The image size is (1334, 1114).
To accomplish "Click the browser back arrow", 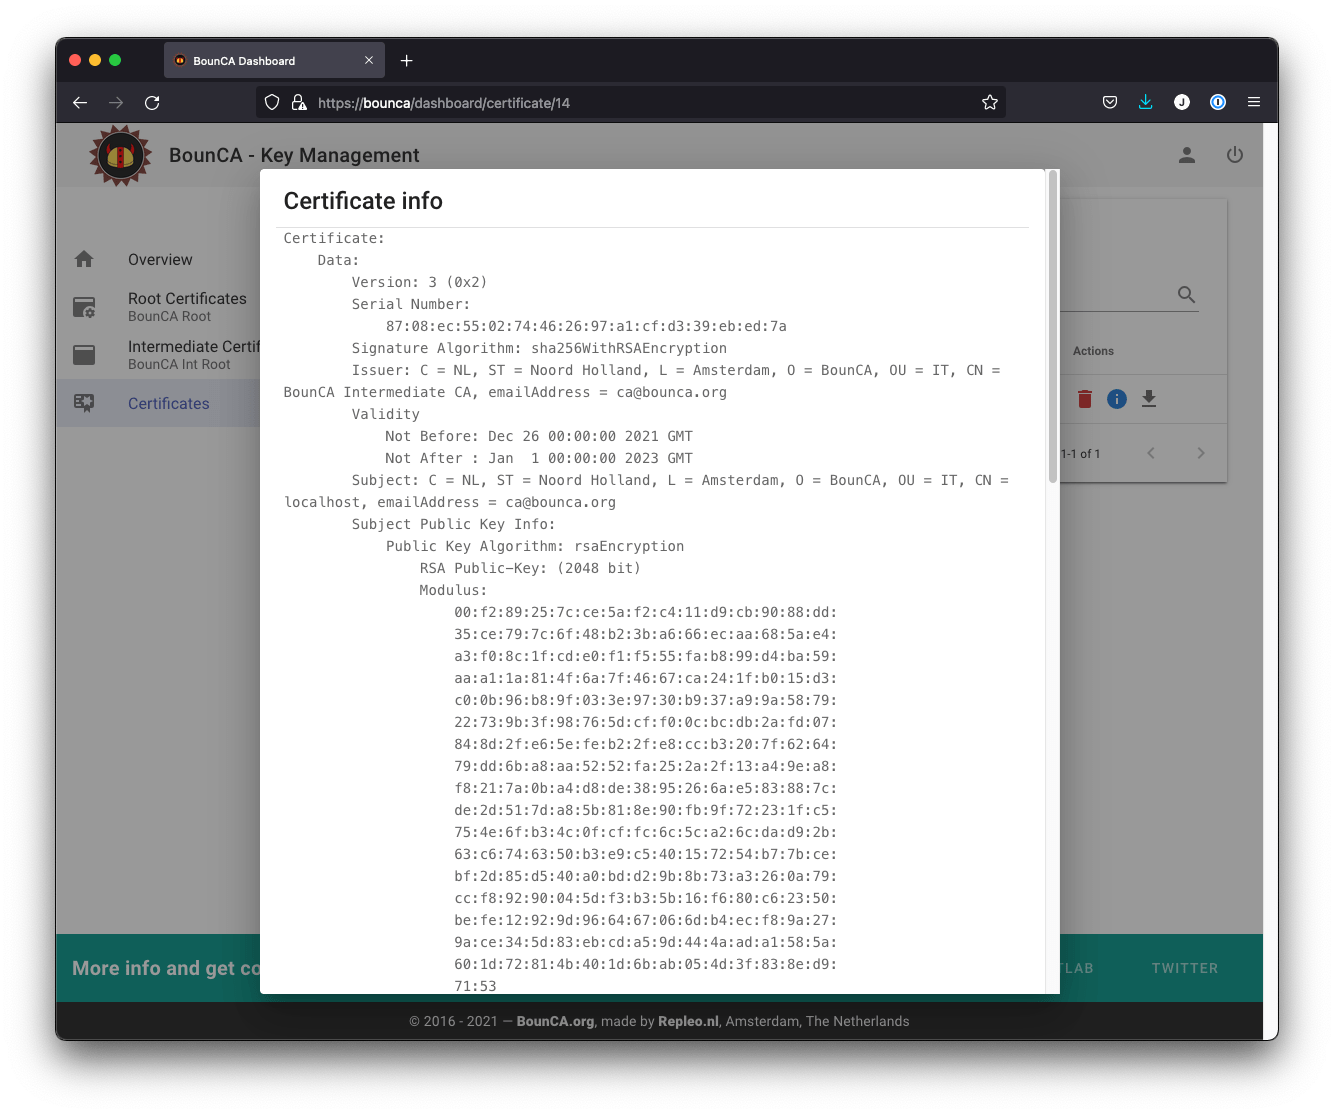I will click(x=80, y=102).
